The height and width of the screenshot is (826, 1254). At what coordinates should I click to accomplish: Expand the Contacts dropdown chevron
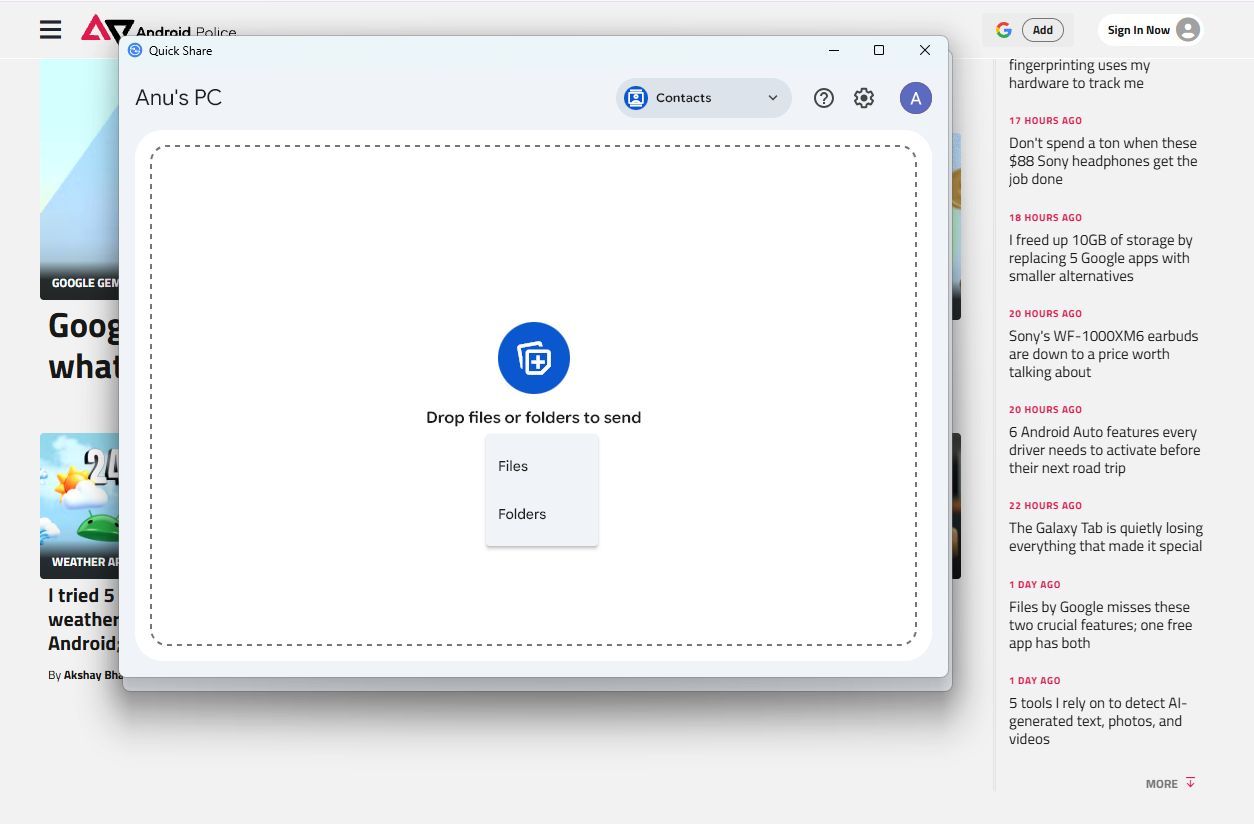773,98
